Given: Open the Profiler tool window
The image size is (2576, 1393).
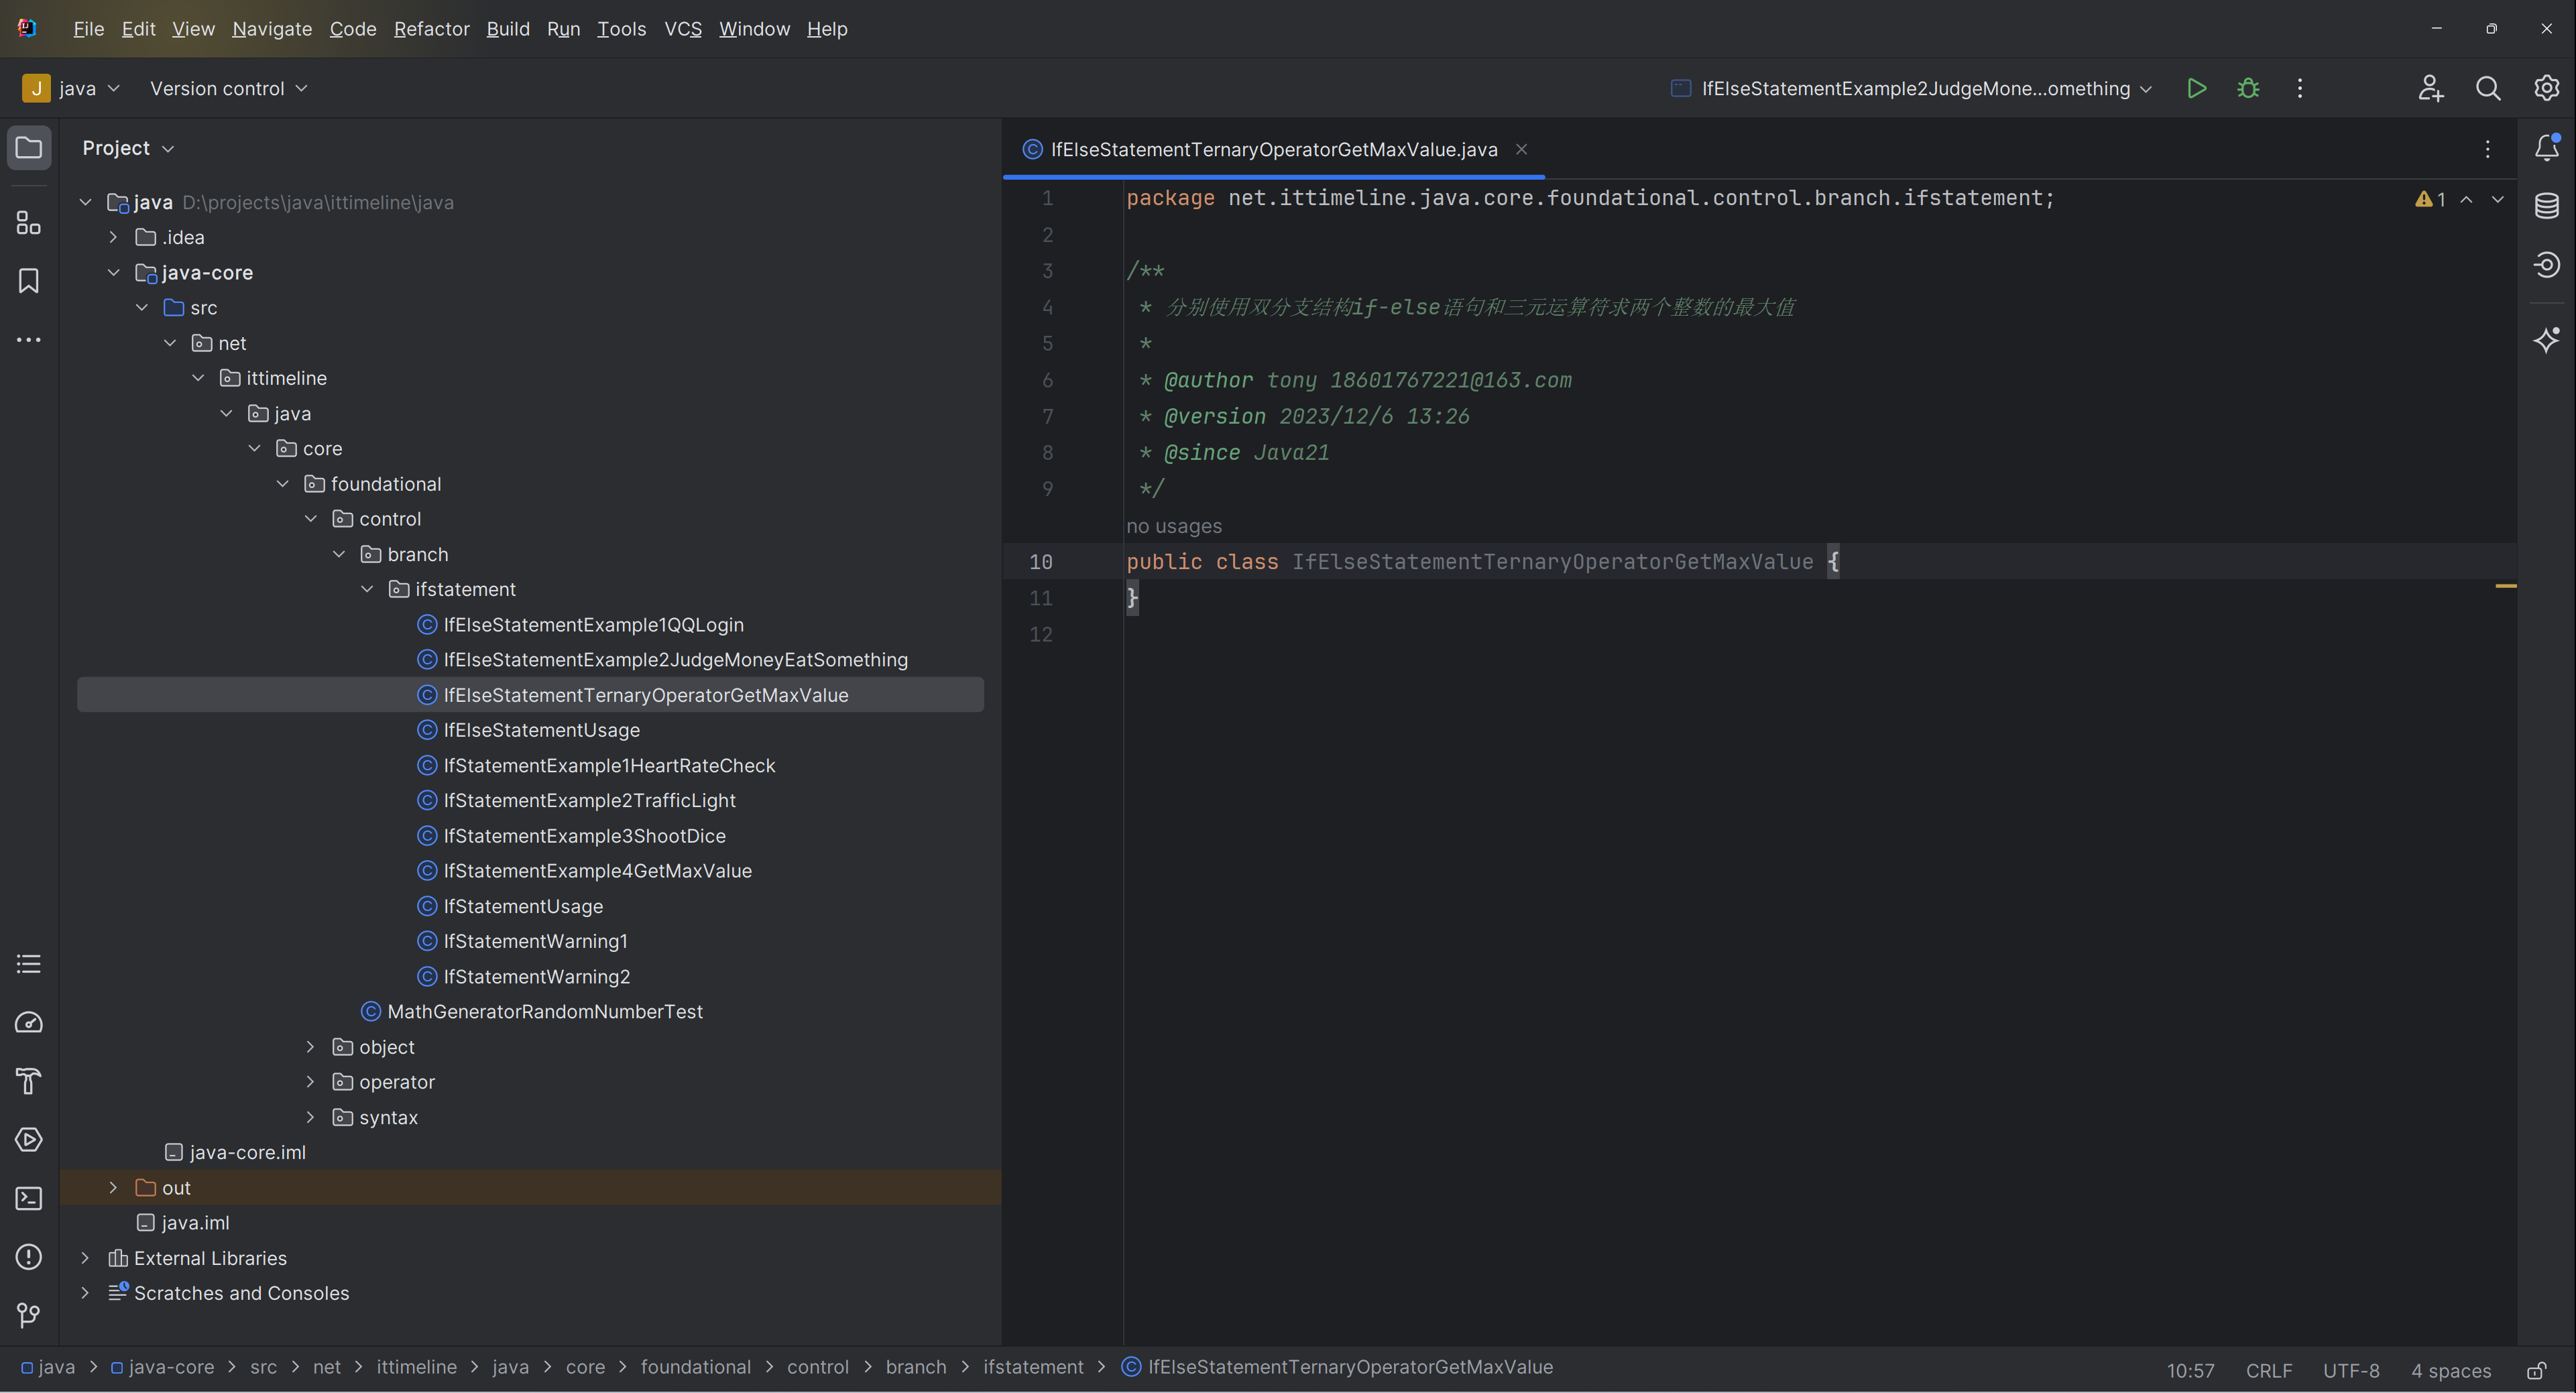Looking at the screenshot, I should coord(29,1023).
